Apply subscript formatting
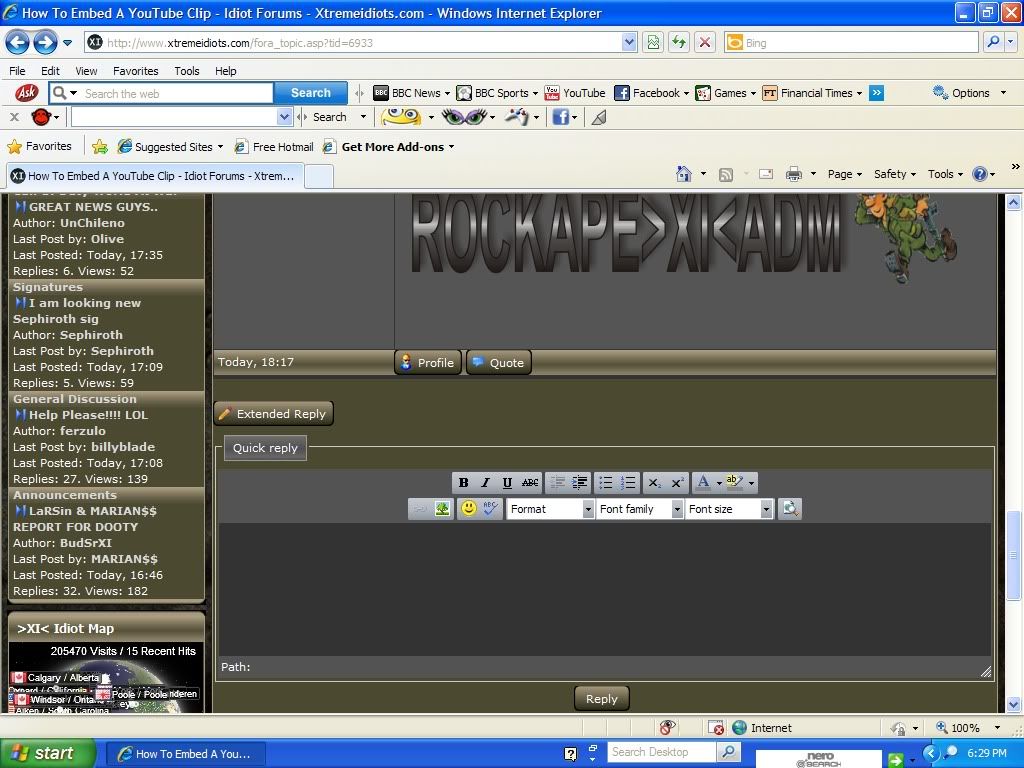1024x768 pixels. tap(654, 483)
